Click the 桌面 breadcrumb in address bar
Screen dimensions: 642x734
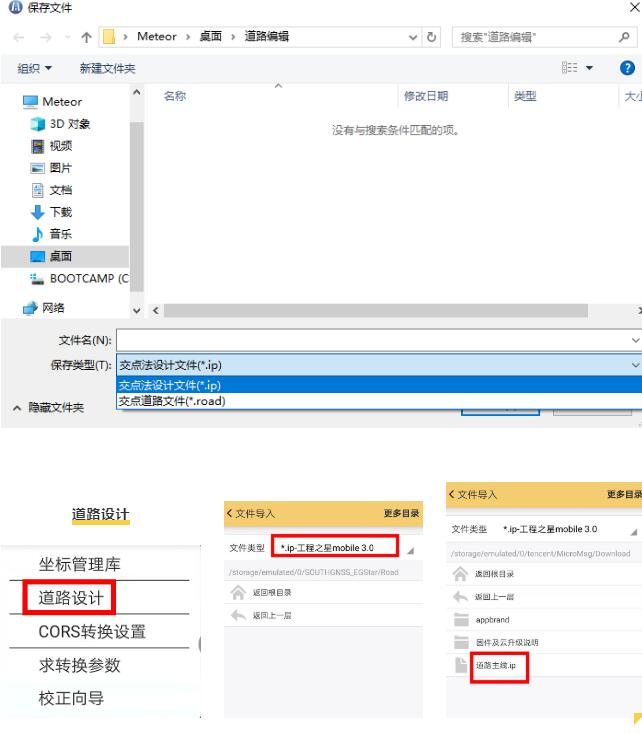click(x=210, y=37)
